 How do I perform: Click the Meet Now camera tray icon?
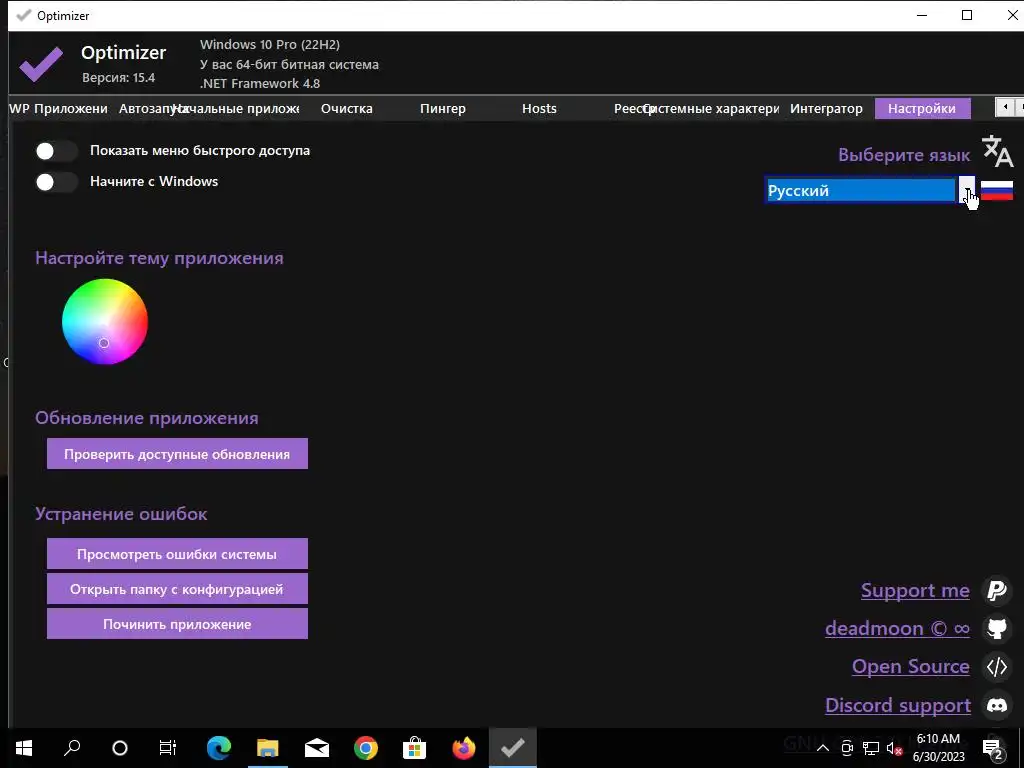tap(847, 748)
